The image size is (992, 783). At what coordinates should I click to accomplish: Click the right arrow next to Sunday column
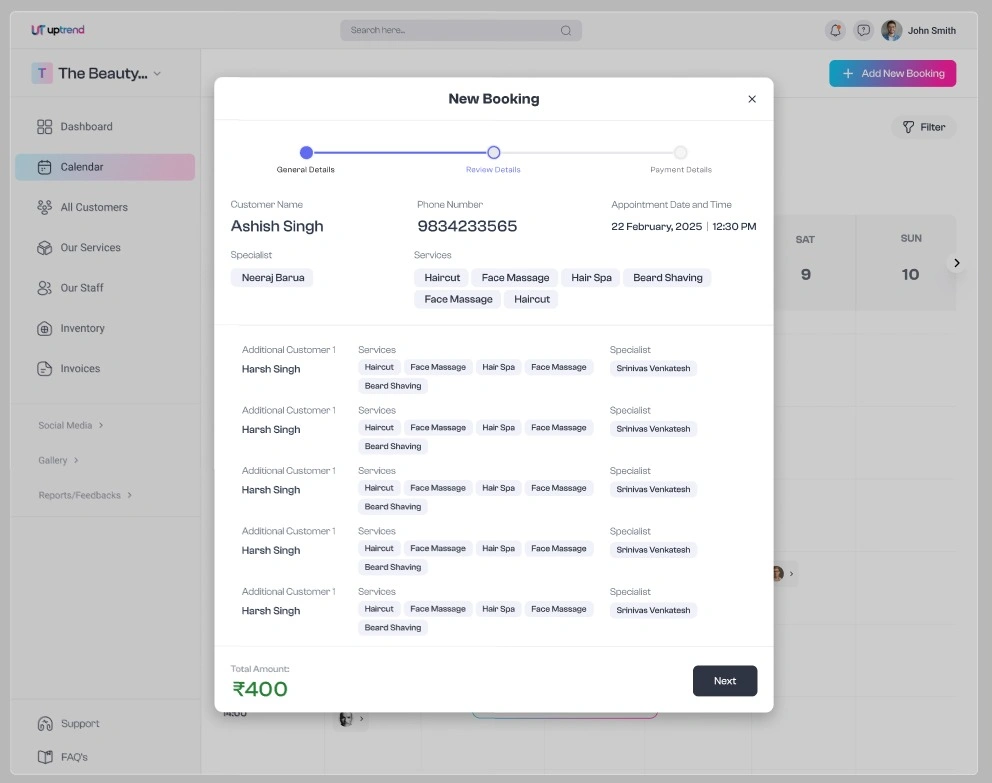[x=956, y=263]
